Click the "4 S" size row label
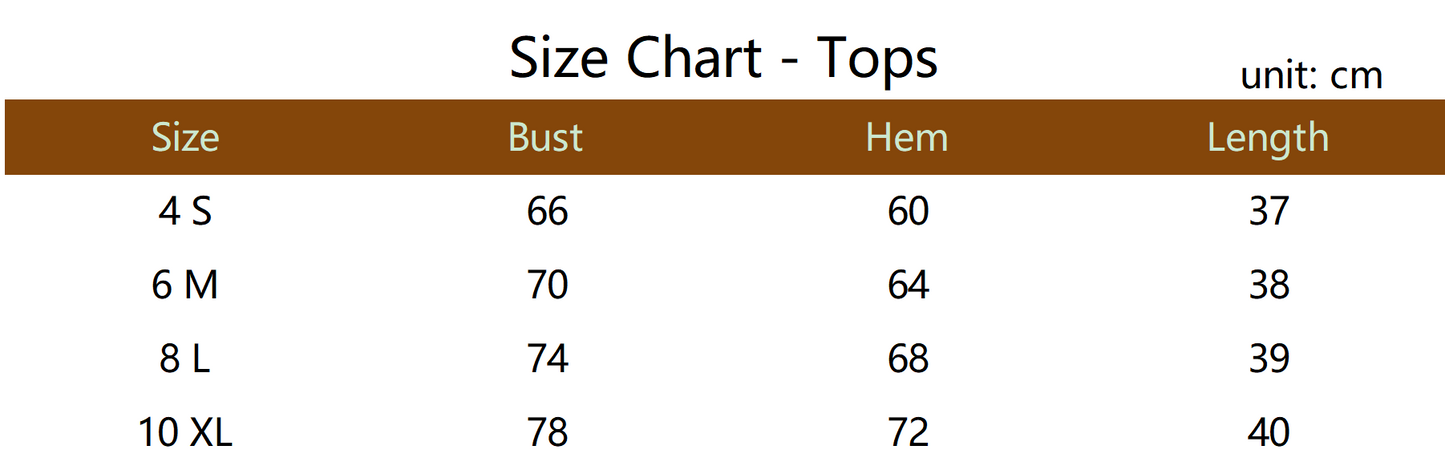Image resolution: width=1445 pixels, height=466 pixels. click(185, 212)
